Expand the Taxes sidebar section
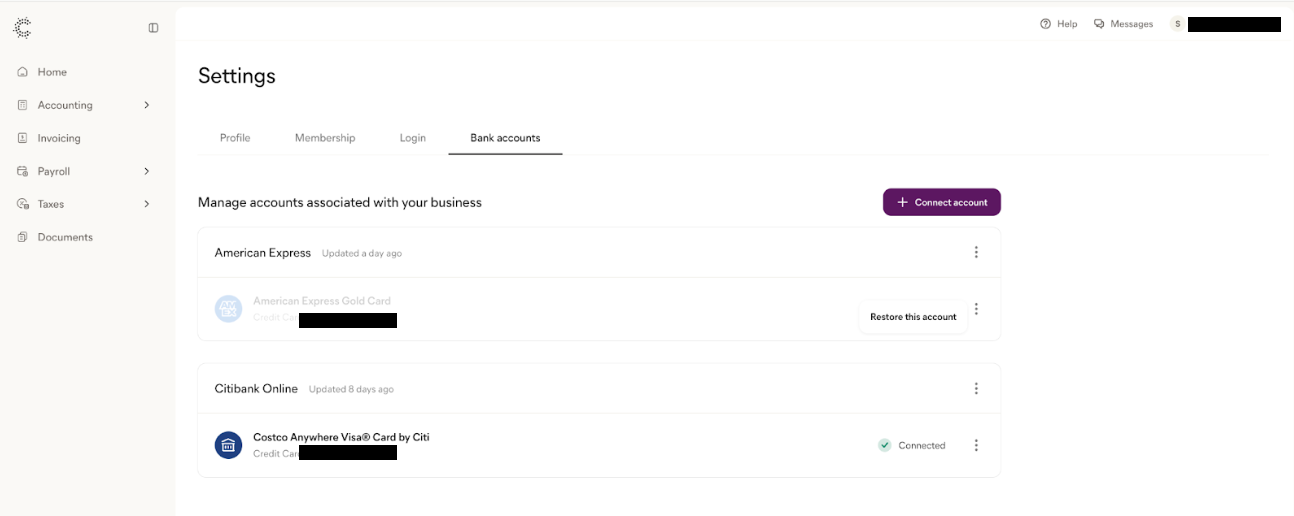Viewport: 1294px width, 516px height. [x=146, y=204]
